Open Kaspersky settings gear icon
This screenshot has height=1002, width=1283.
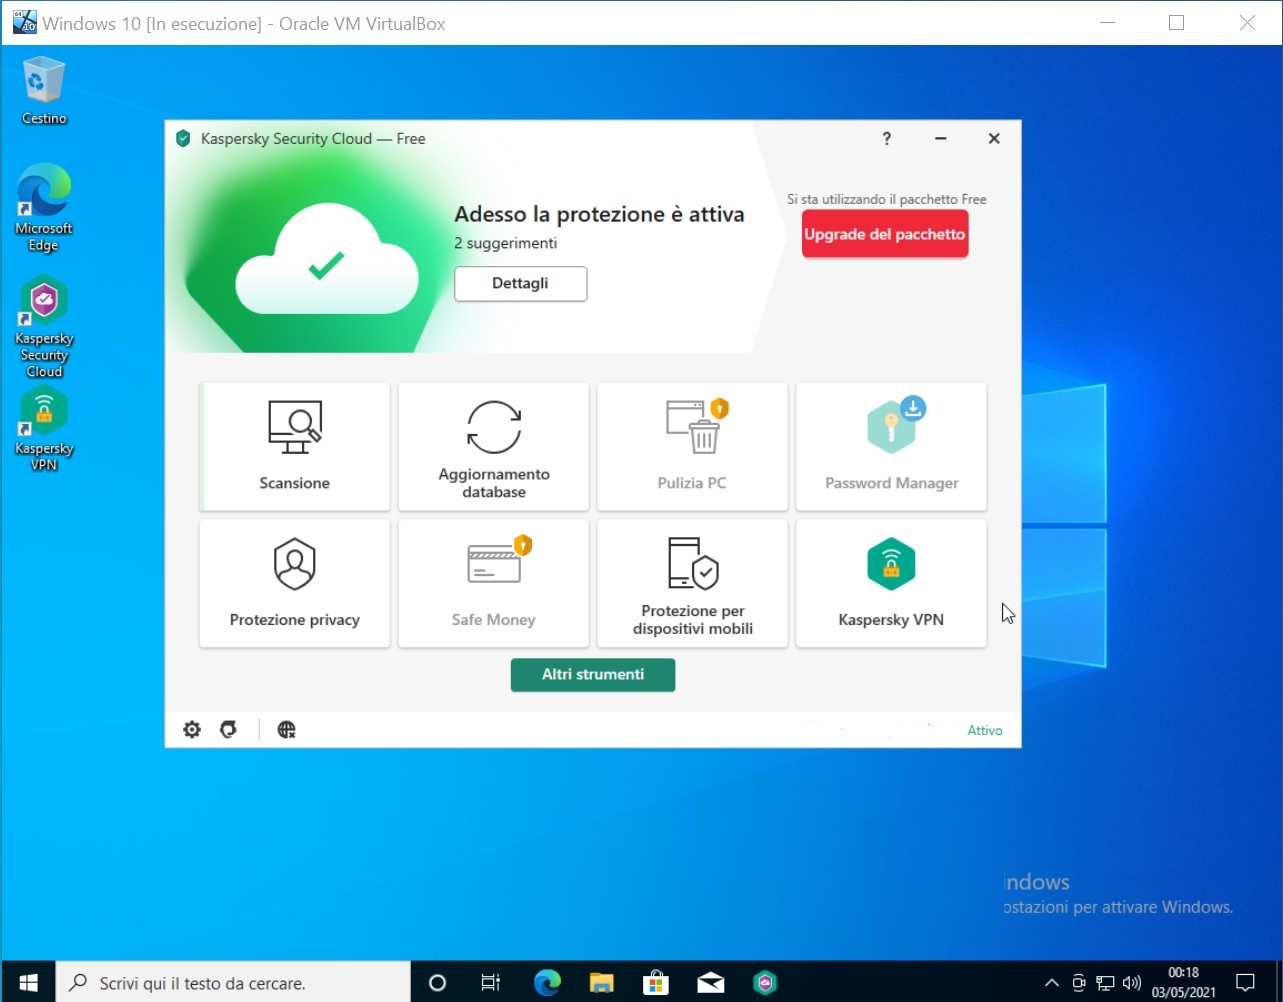192,730
